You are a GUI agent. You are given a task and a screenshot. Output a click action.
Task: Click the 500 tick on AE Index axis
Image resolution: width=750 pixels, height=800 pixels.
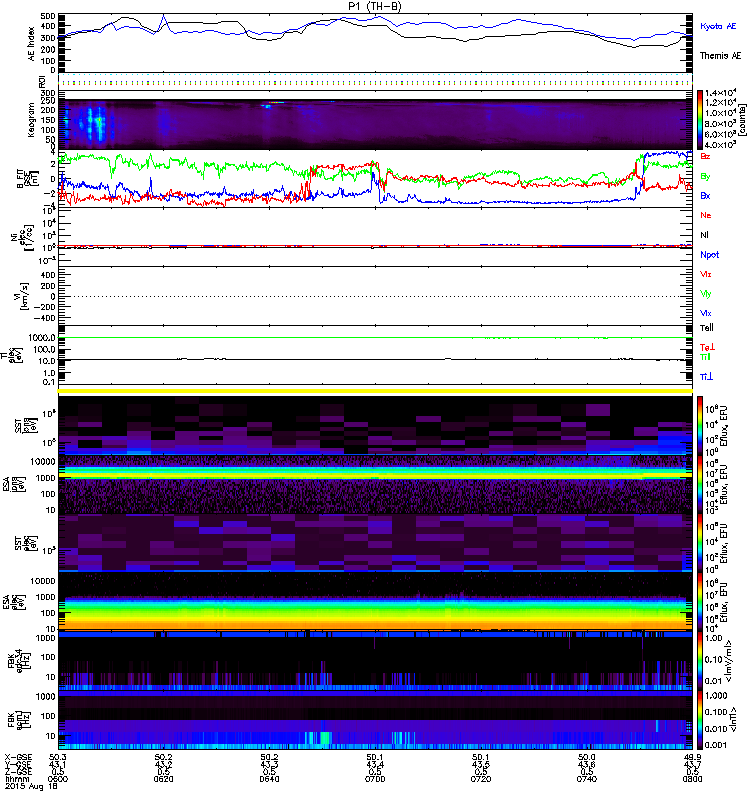(48, 16)
